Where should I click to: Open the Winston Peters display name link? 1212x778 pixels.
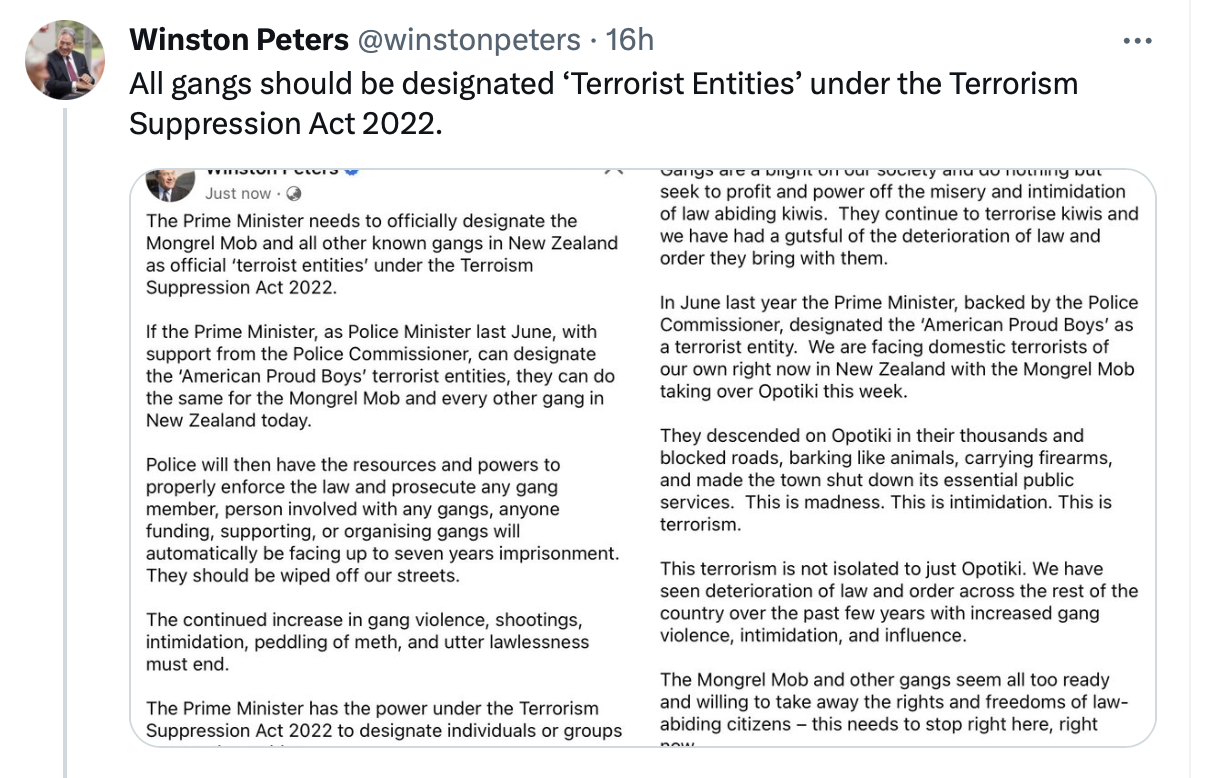pos(239,40)
